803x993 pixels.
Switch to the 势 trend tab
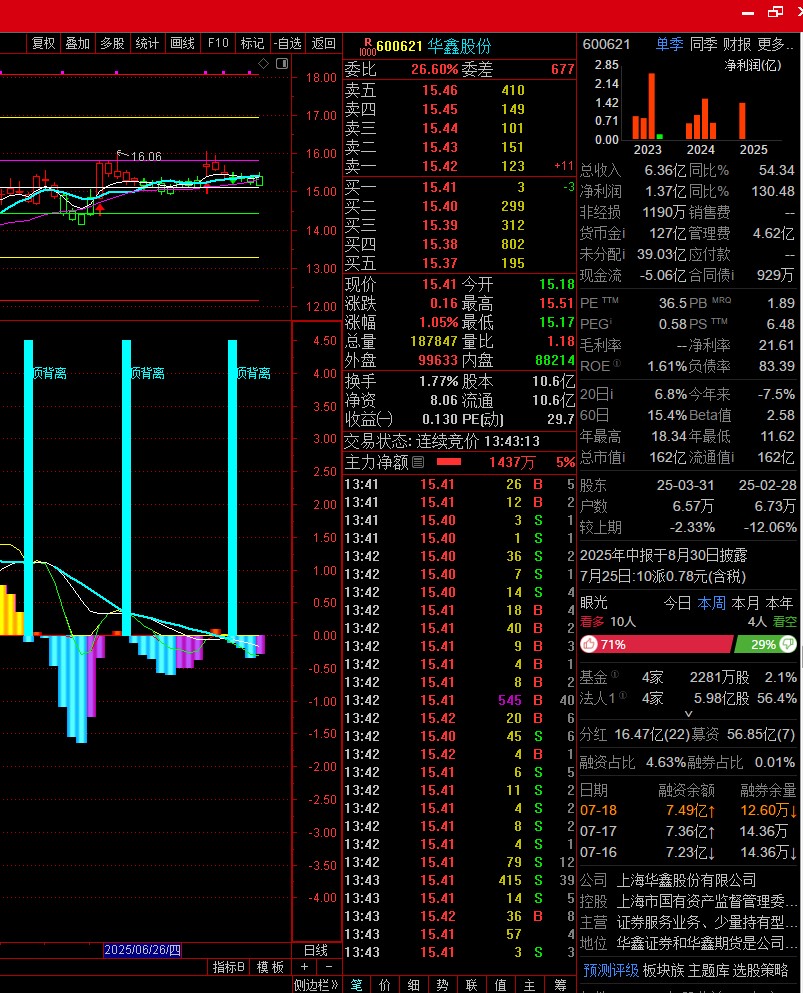(442, 985)
